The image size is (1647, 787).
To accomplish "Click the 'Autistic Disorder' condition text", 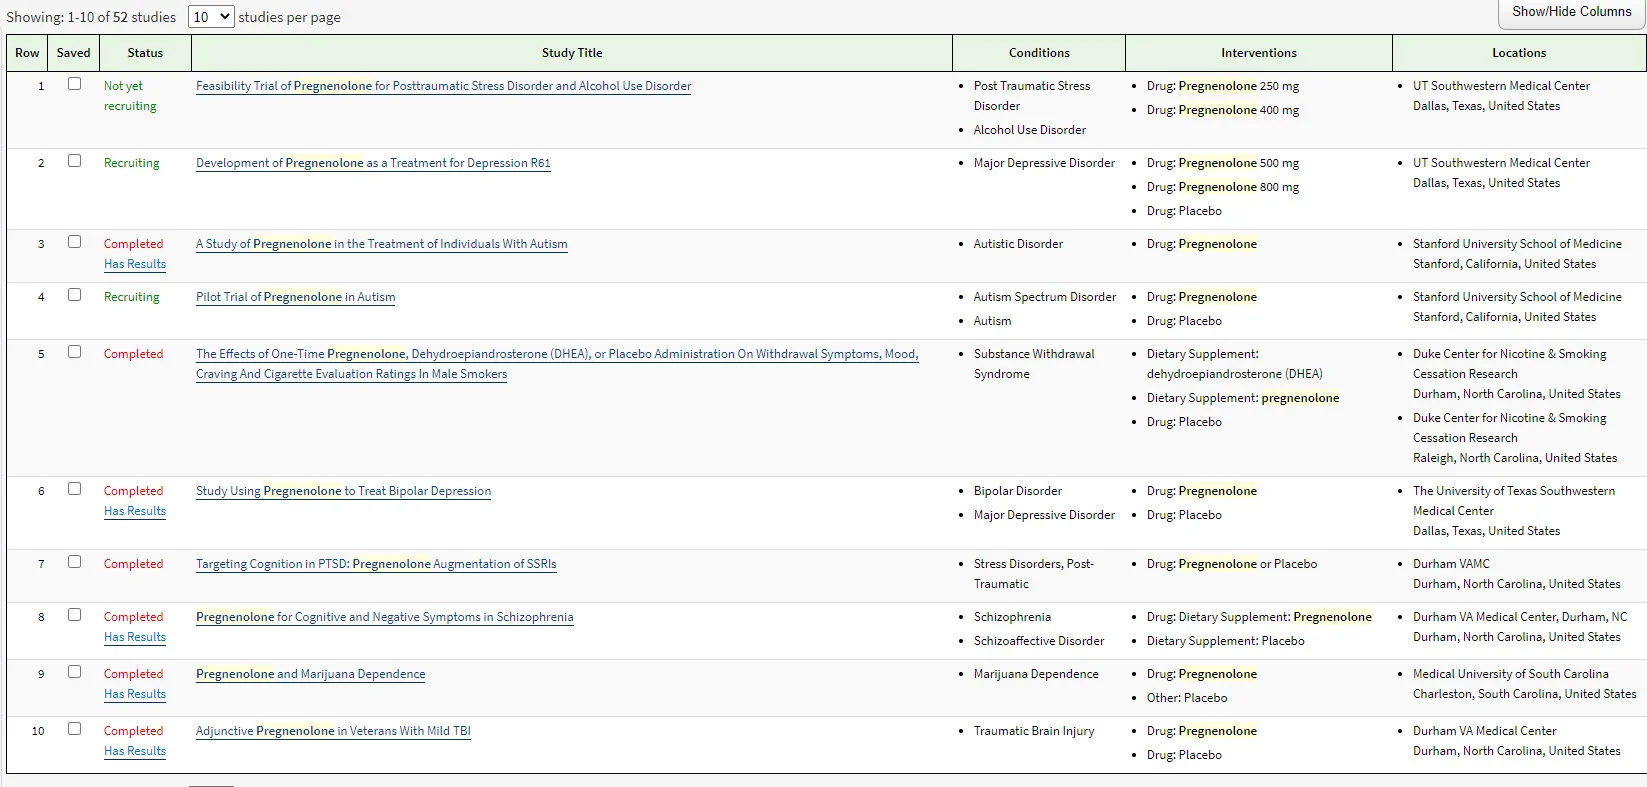I will (x=1018, y=244).
